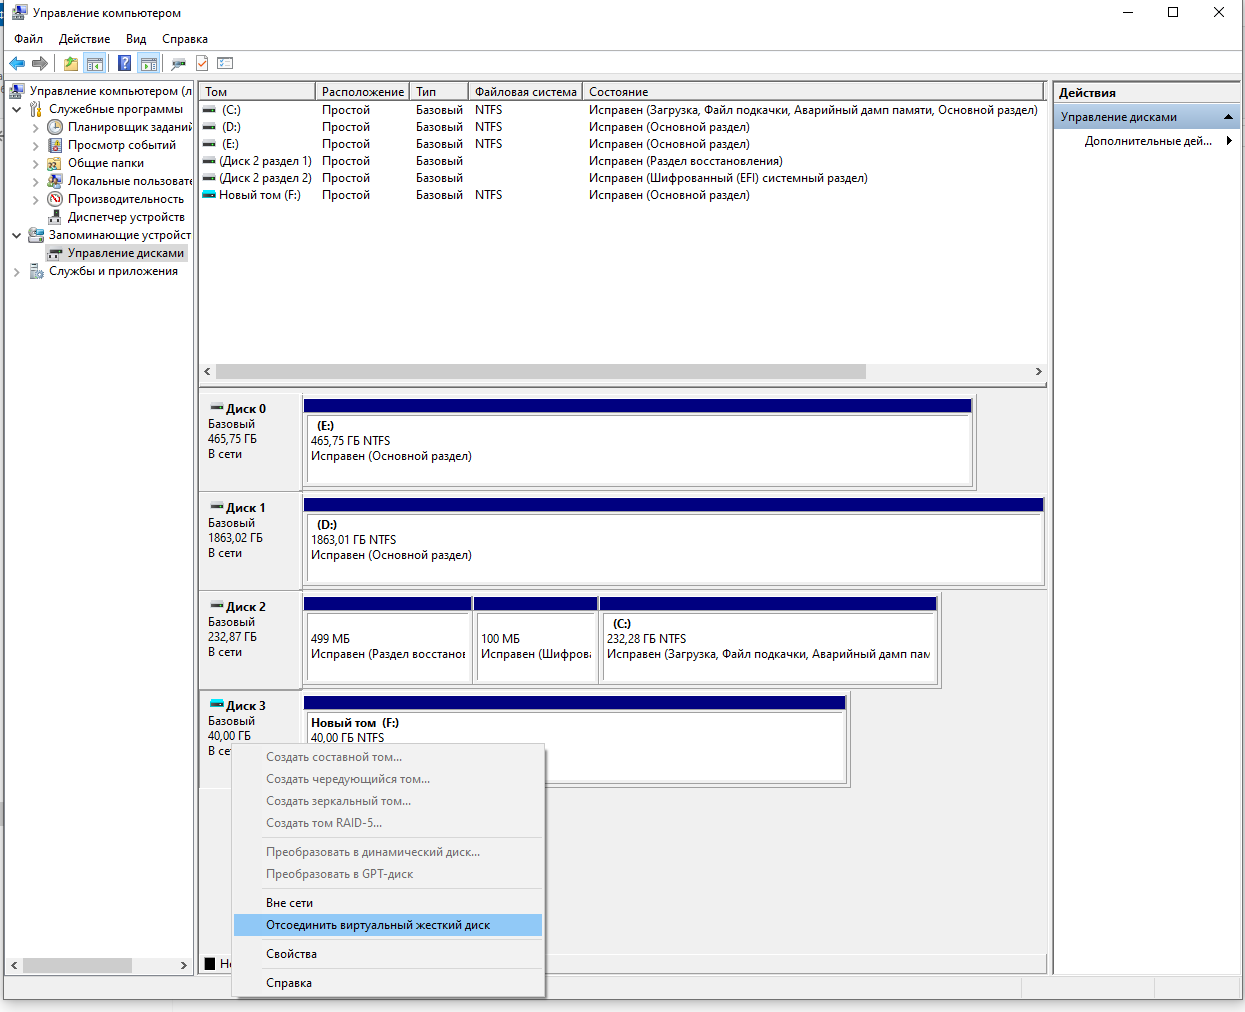Screen dimensions: 1245x1012
Task: Click the Up One Level folder icon
Action: coord(71,63)
